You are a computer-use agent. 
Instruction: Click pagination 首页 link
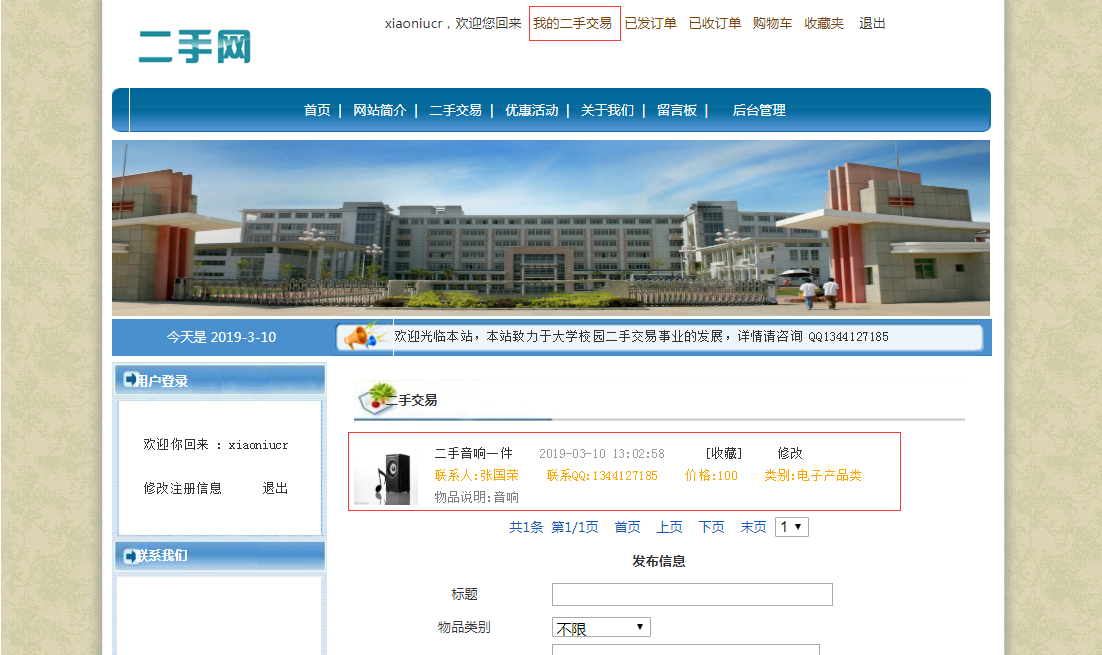(628, 527)
